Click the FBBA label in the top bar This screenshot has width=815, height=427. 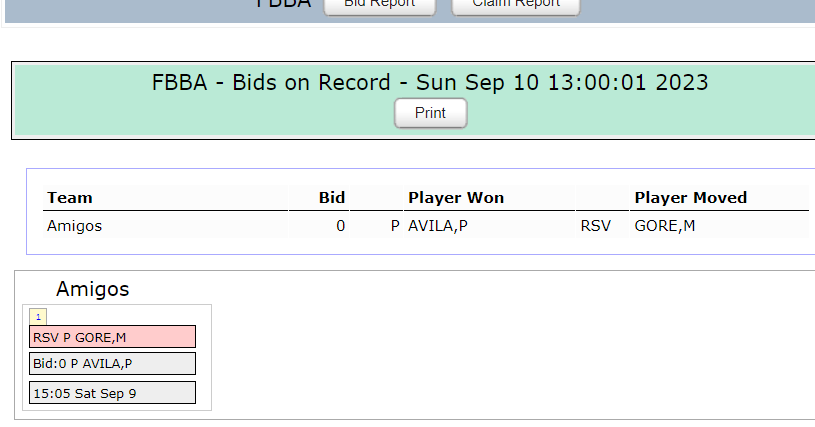(284, 4)
